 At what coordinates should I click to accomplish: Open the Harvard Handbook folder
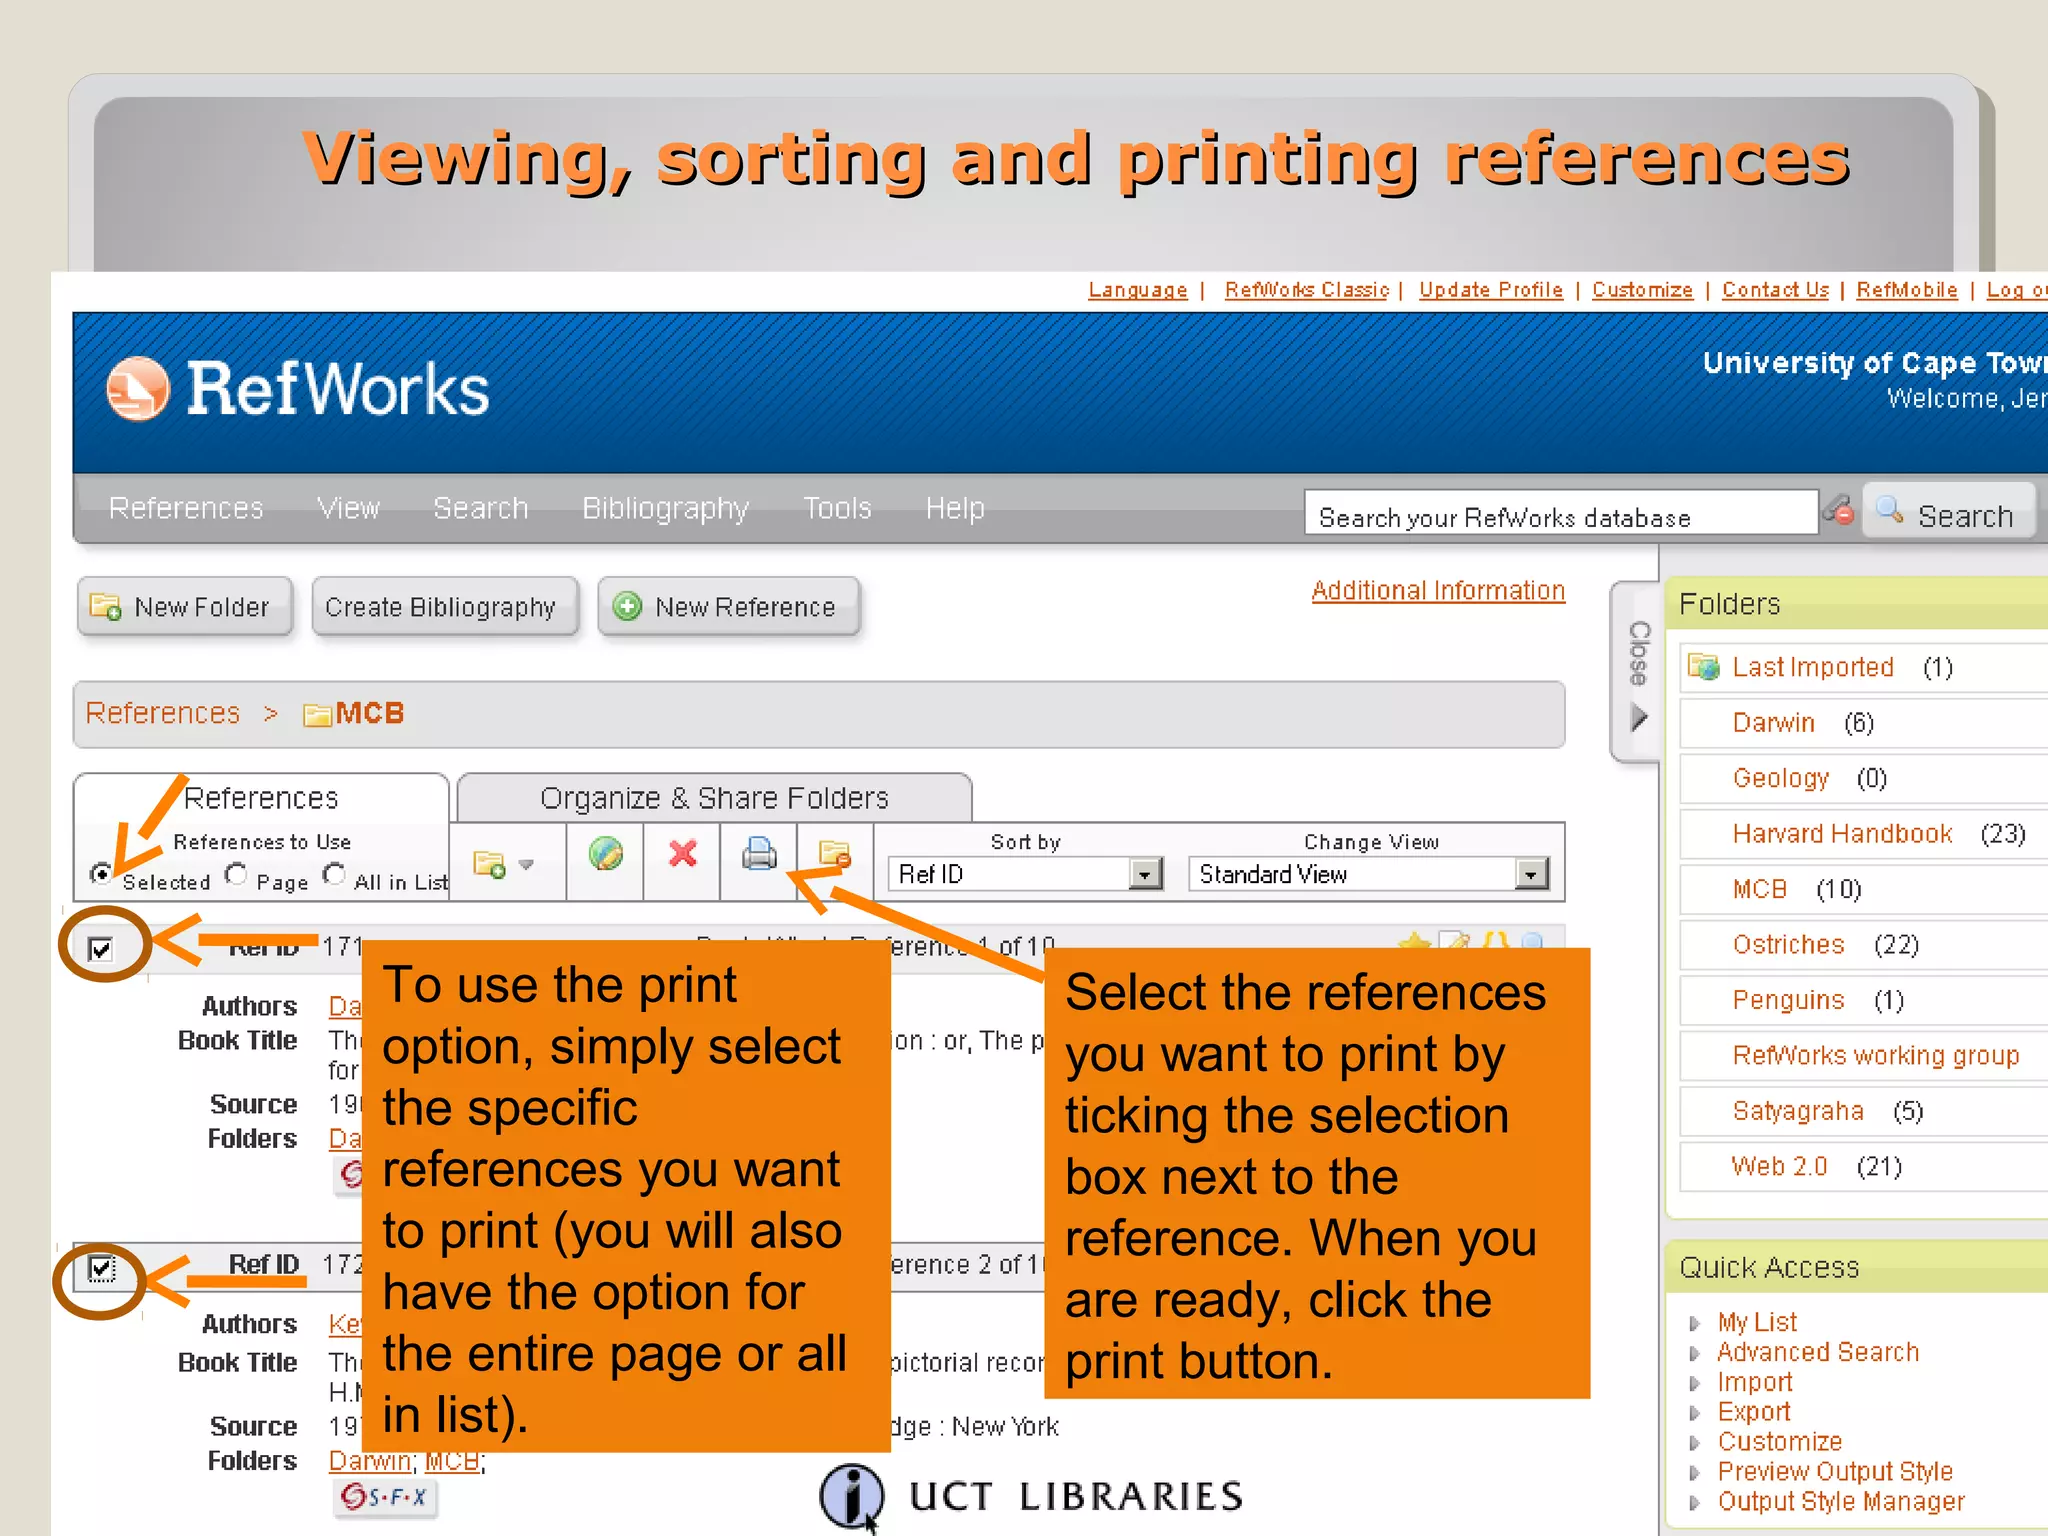tap(1842, 834)
